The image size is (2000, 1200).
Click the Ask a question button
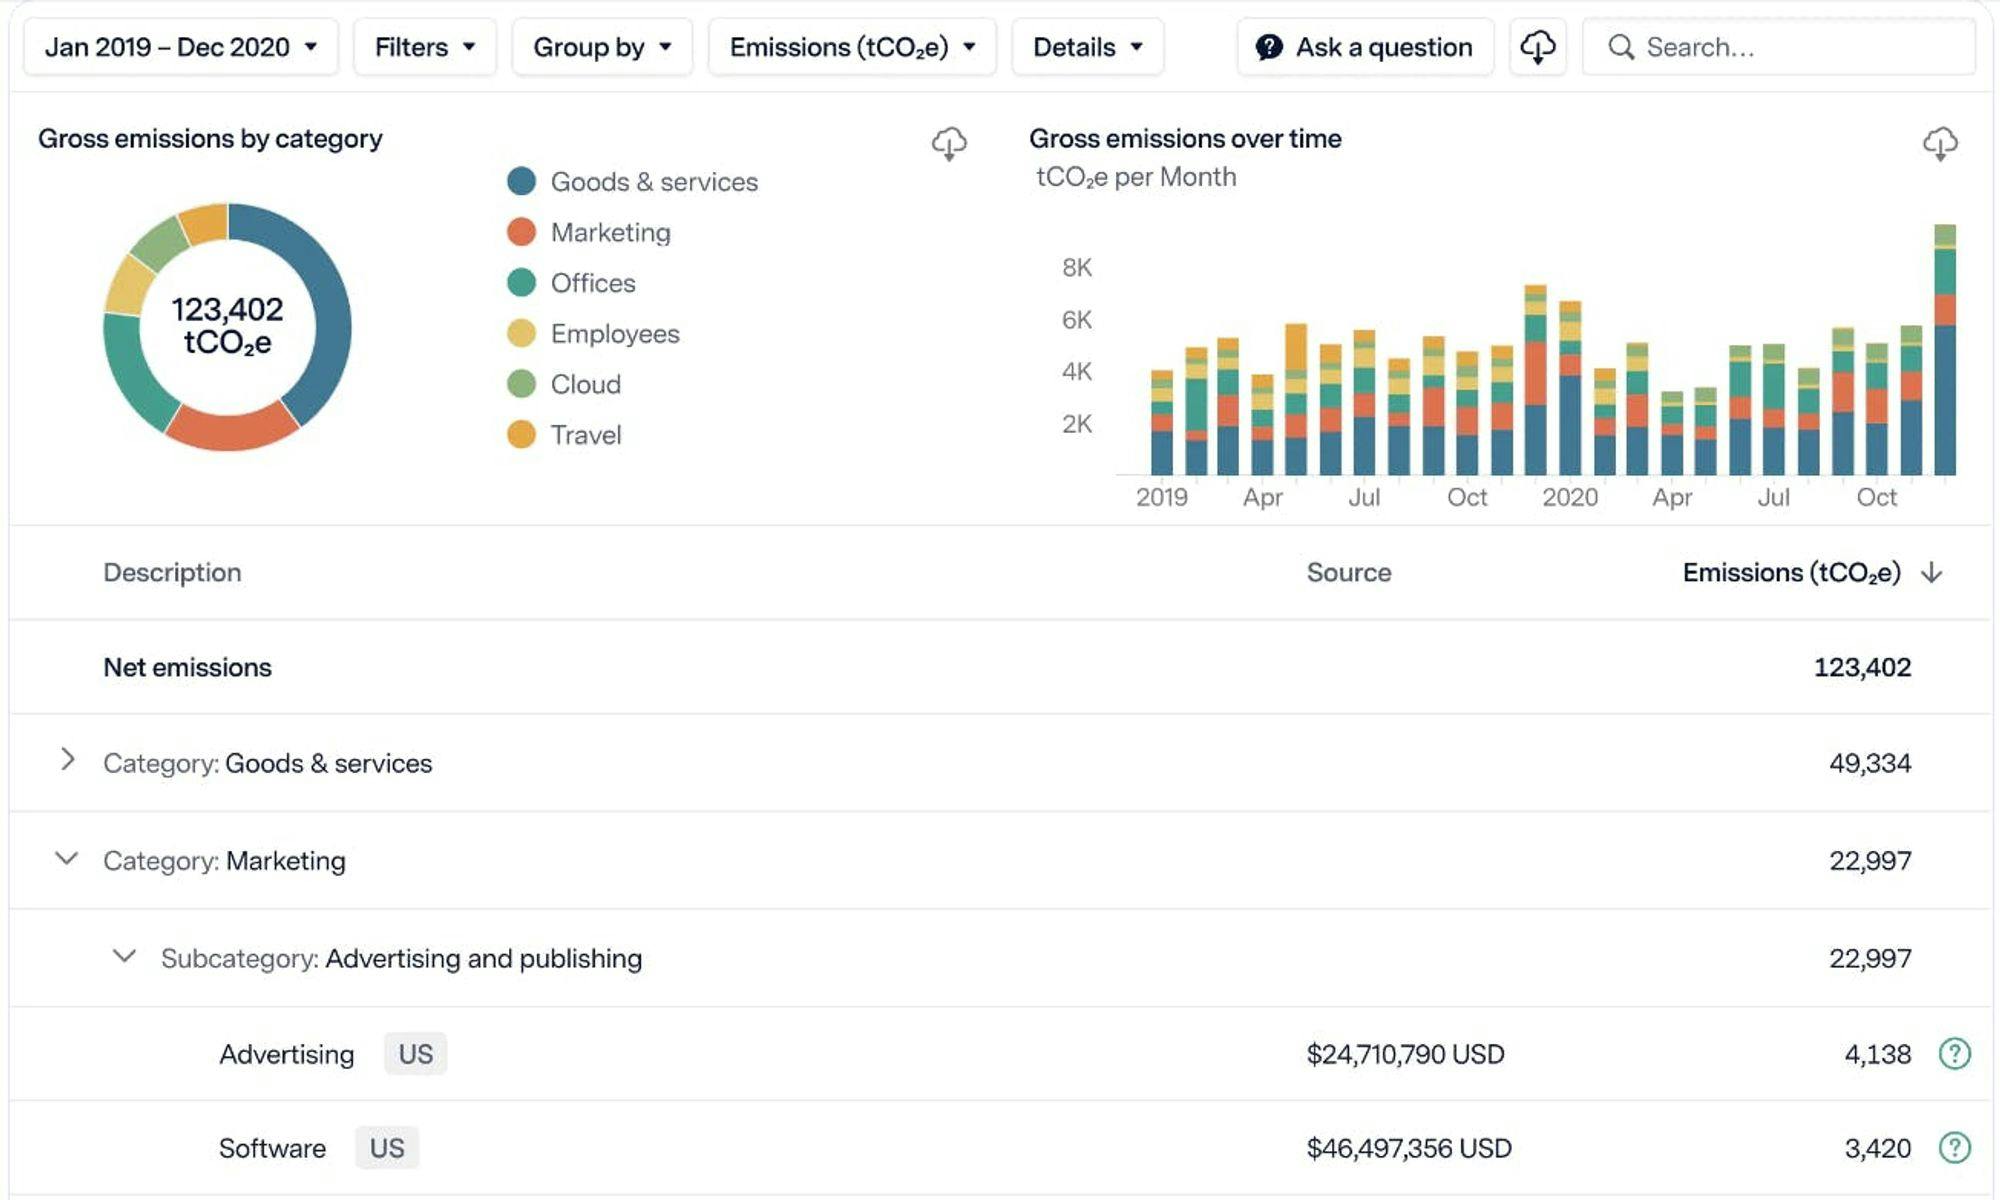pos(1364,47)
